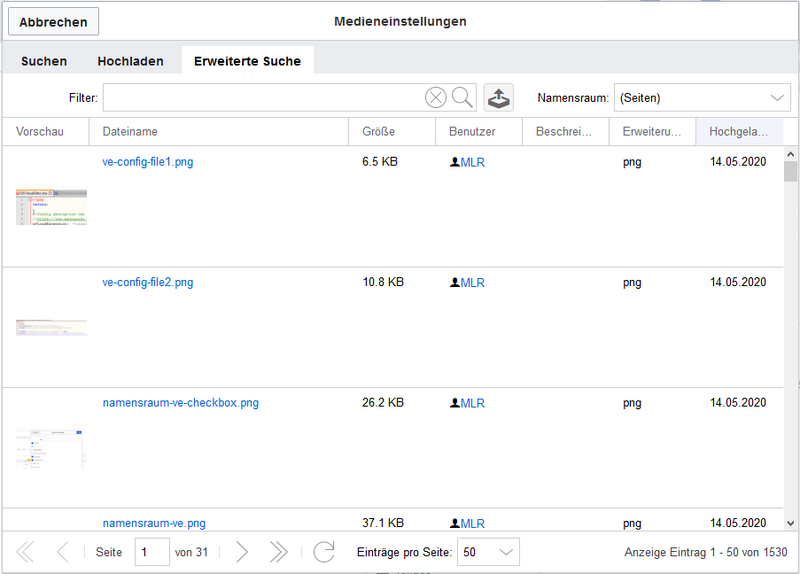Go to the first page using double-left arrows
Viewport: 800px width, 574px height.
point(25,552)
